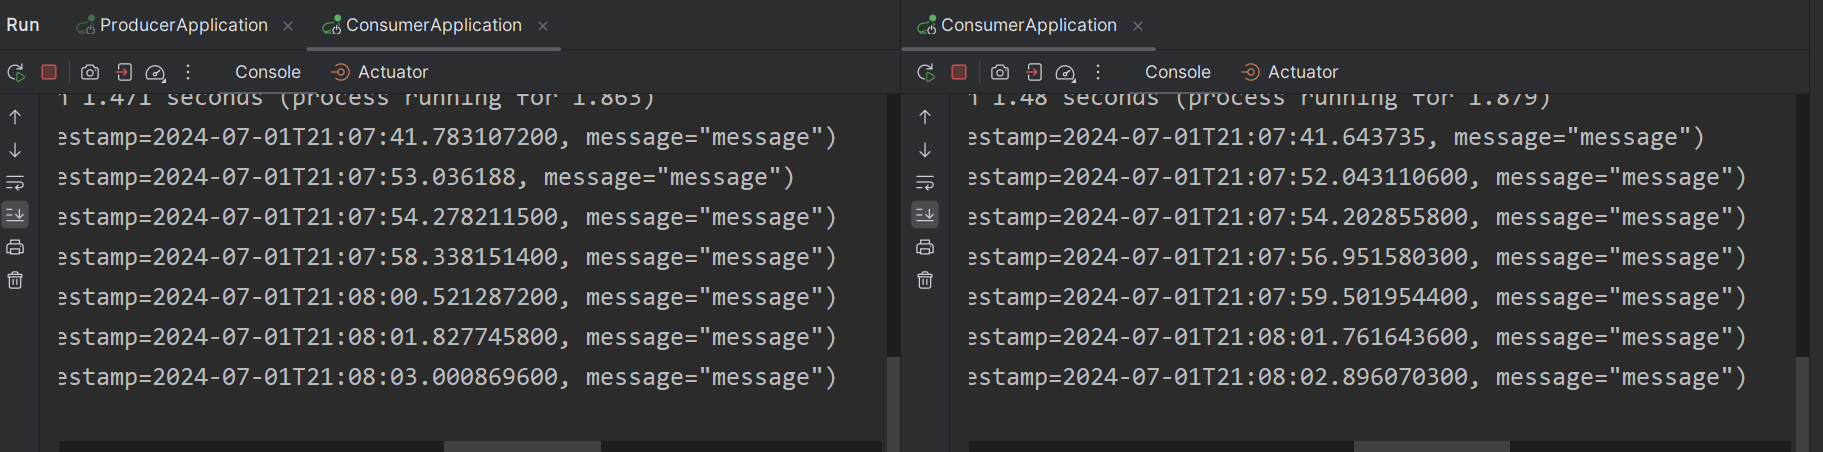Open the Actuator tab in the left pane
Image resolution: width=1823 pixels, height=452 pixels.
pyautogui.click(x=392, y=72)
